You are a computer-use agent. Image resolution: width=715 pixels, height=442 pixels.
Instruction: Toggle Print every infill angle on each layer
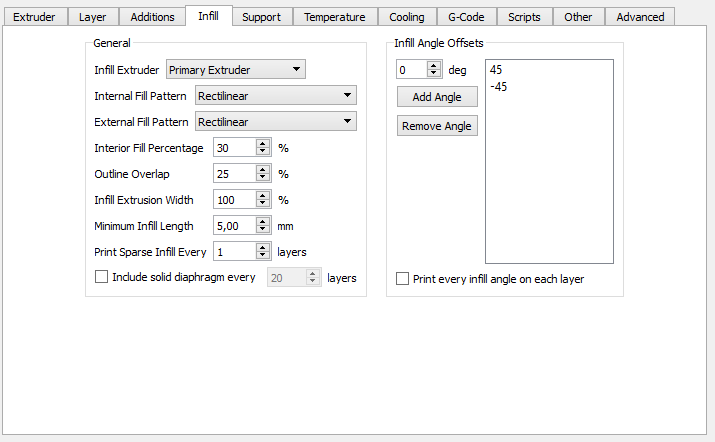point(403,279)
